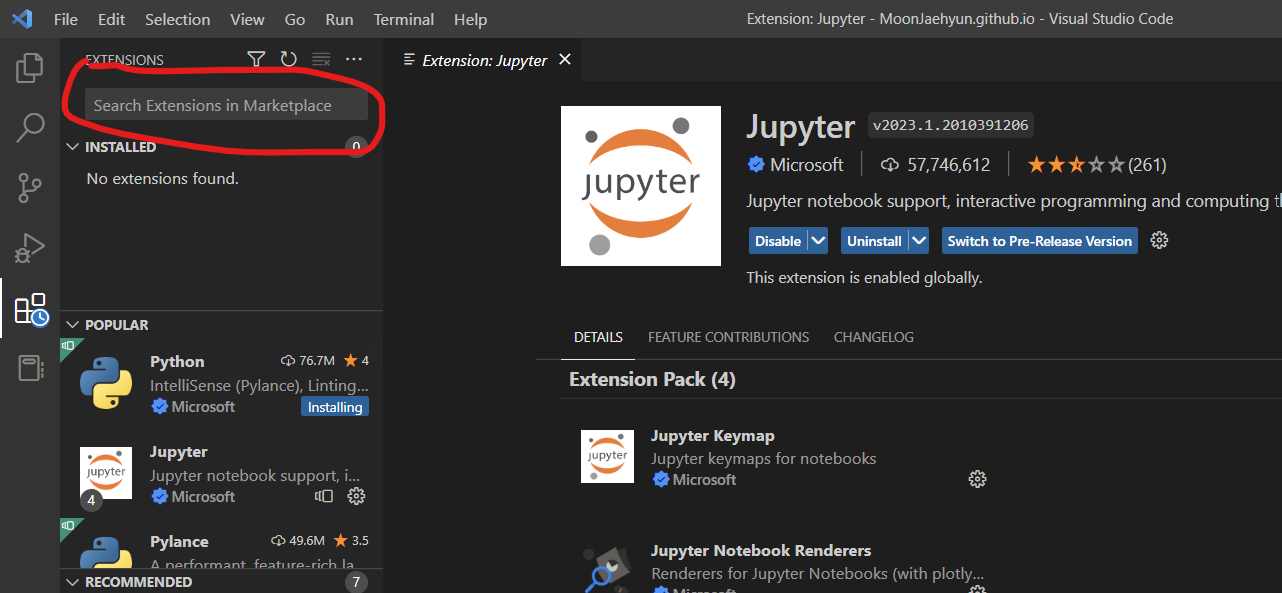This screenshot has width=1282, height=593.
Task: Open the Search view icon
Action: coord(30,127)
